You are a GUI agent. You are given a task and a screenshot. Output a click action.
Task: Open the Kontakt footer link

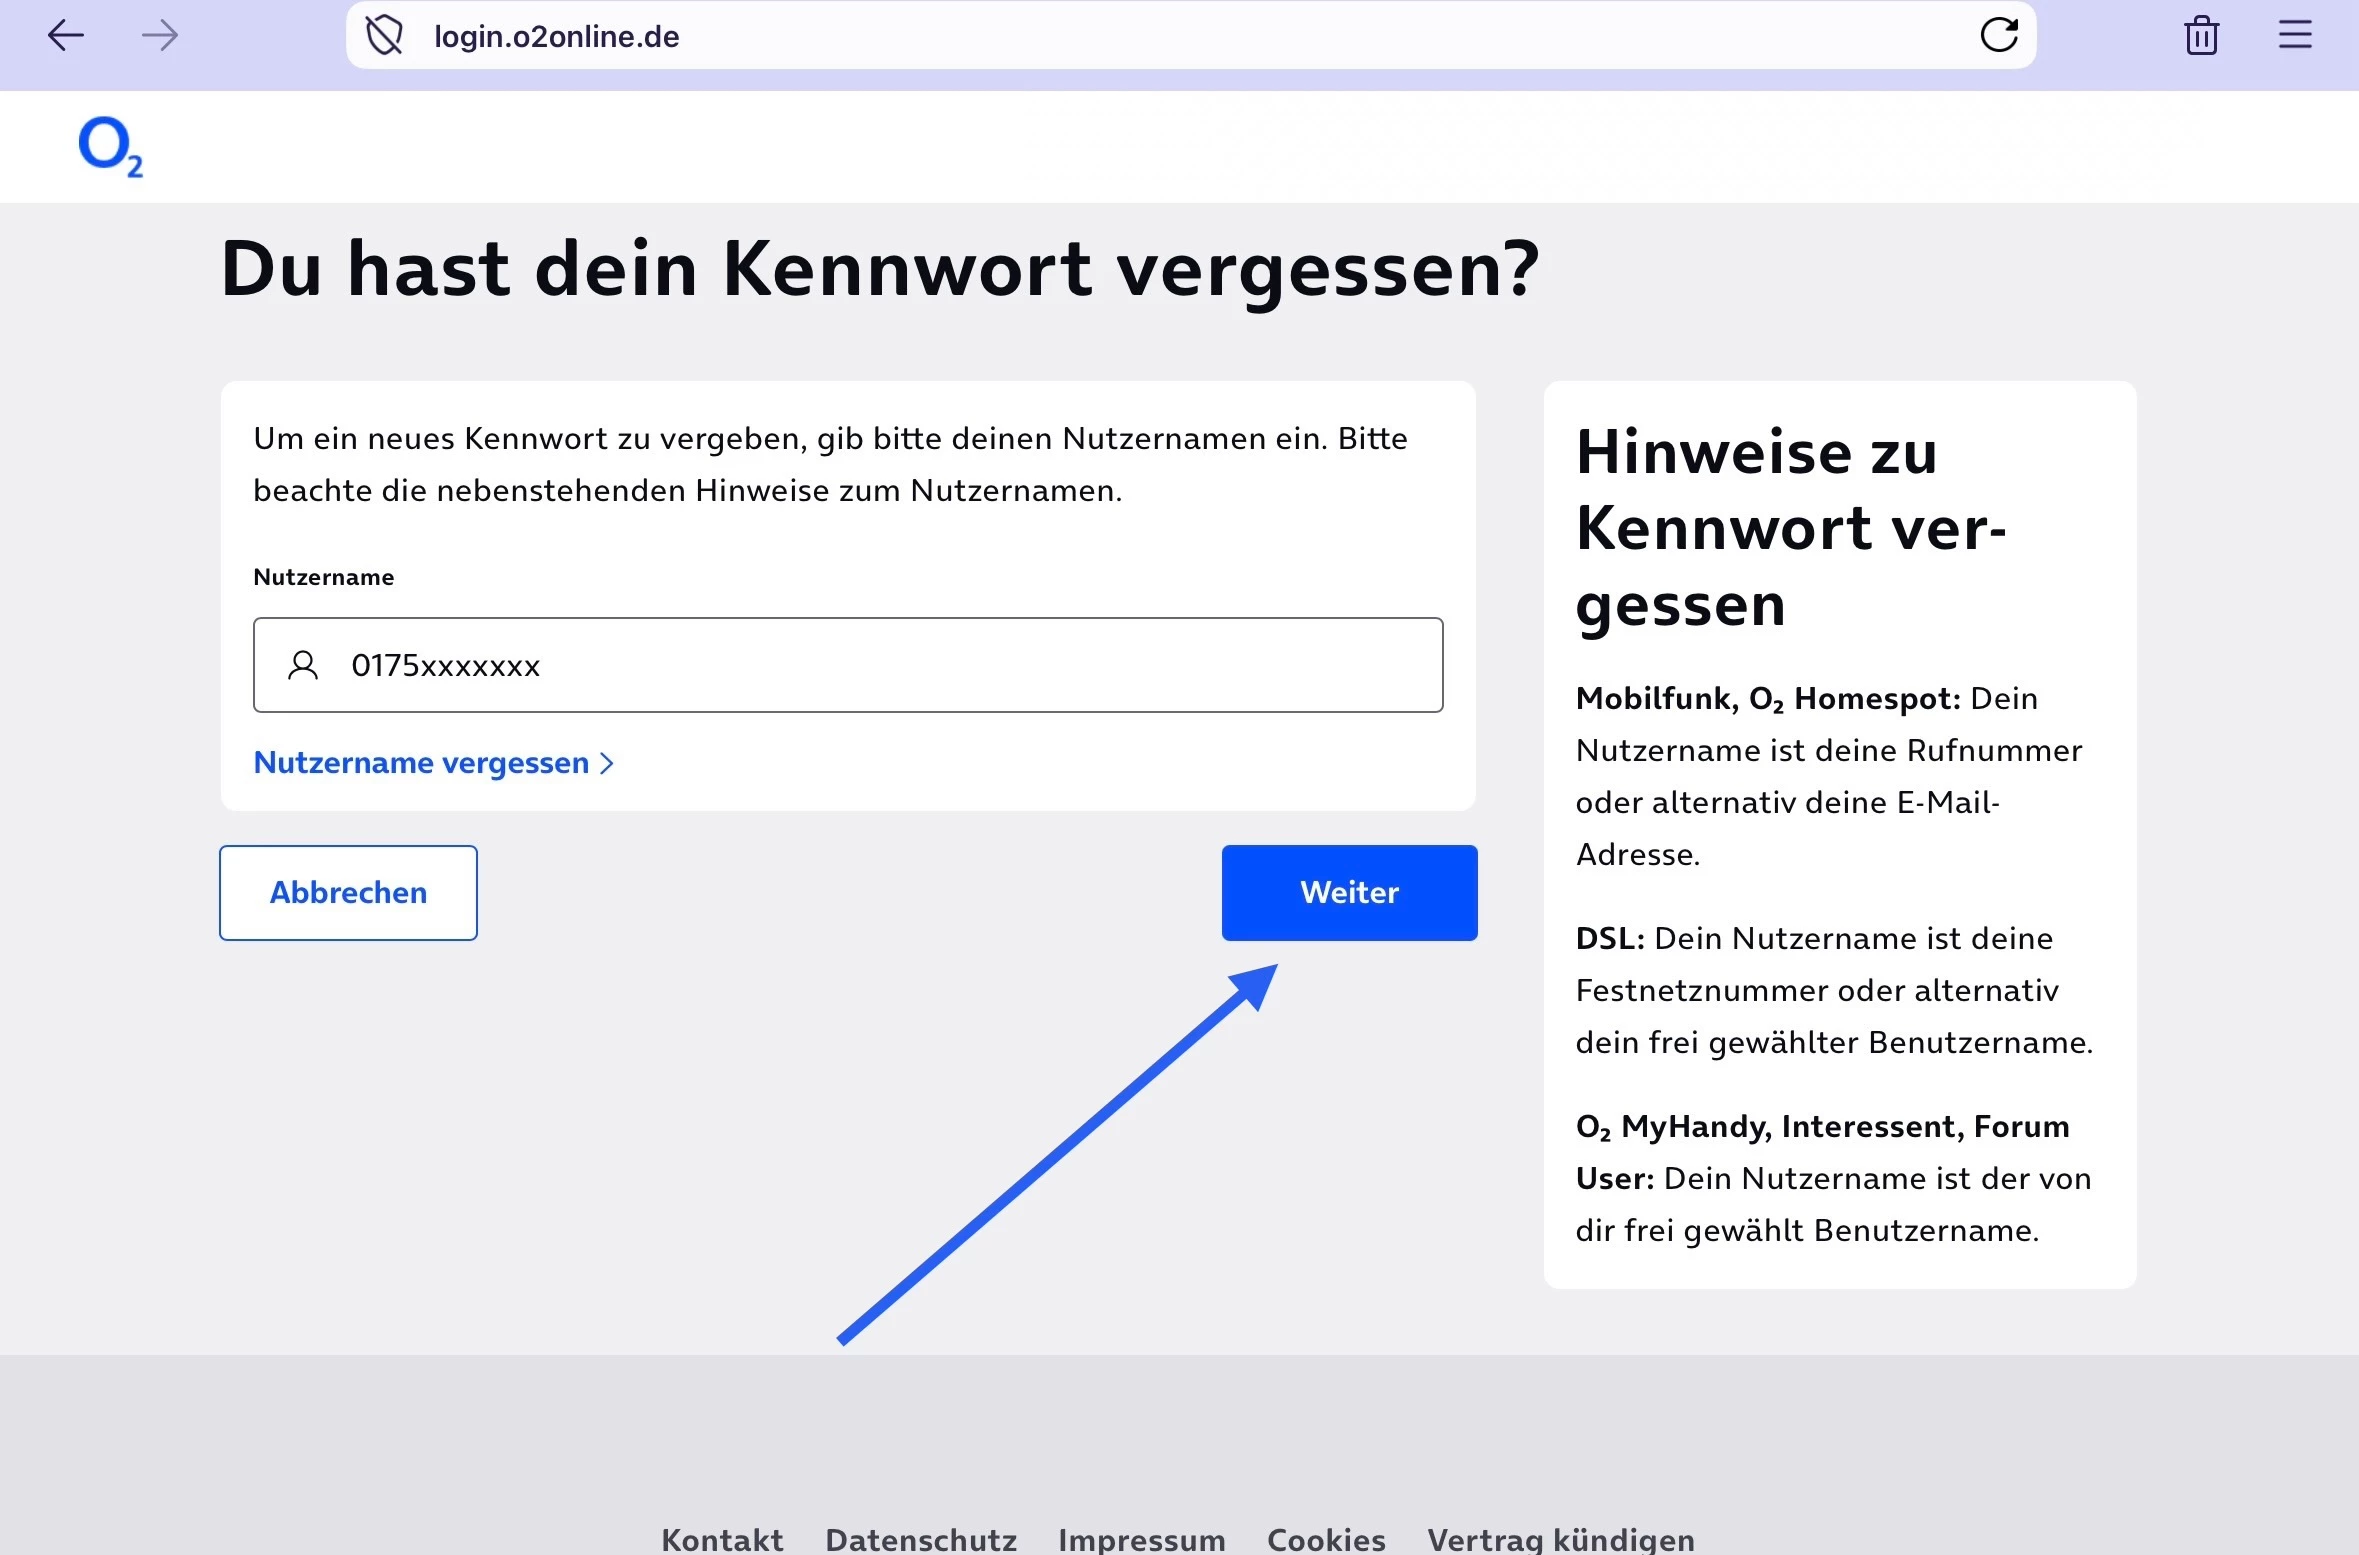point(722,1539)
